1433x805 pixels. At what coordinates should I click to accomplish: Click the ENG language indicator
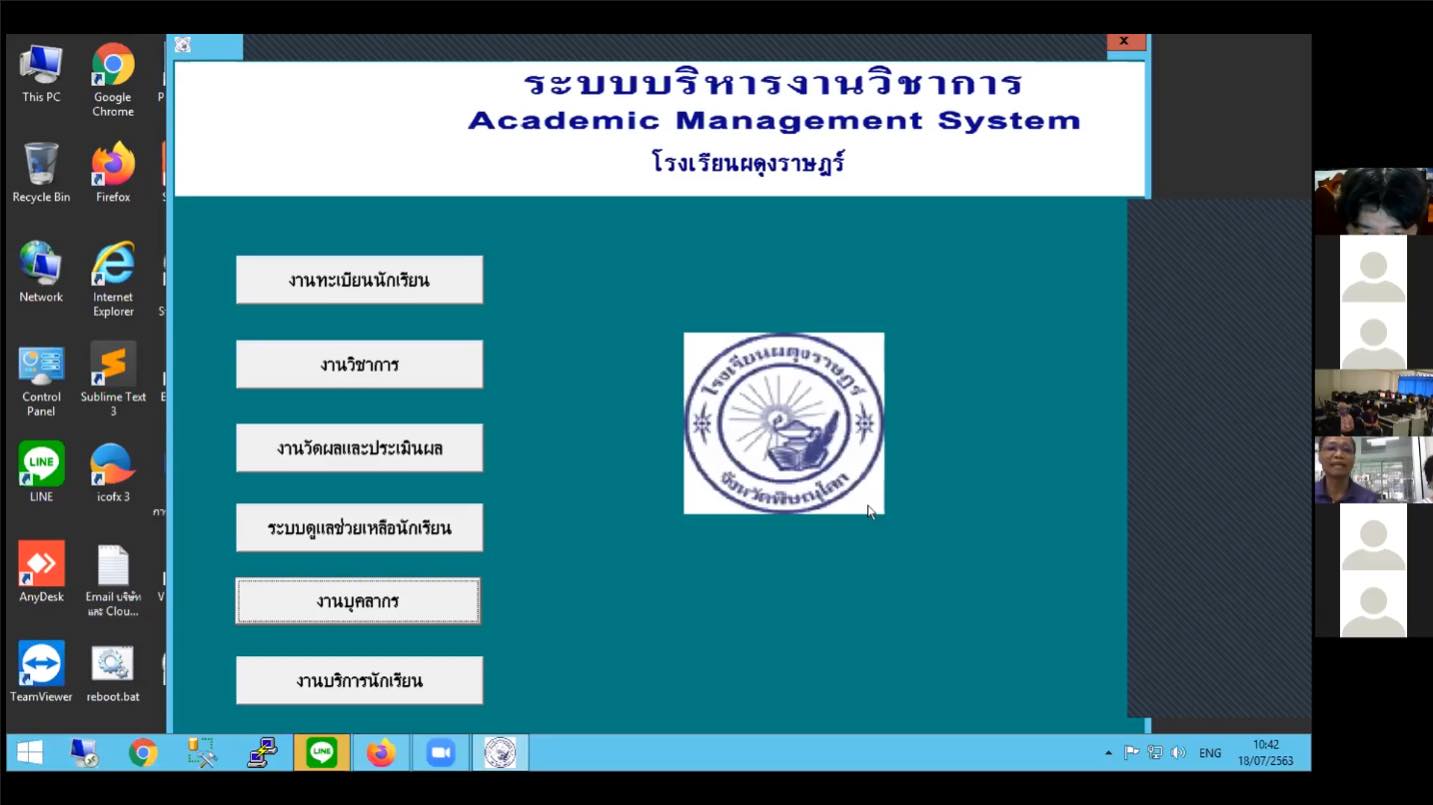pyautogui.click(x=1210, y=753)
